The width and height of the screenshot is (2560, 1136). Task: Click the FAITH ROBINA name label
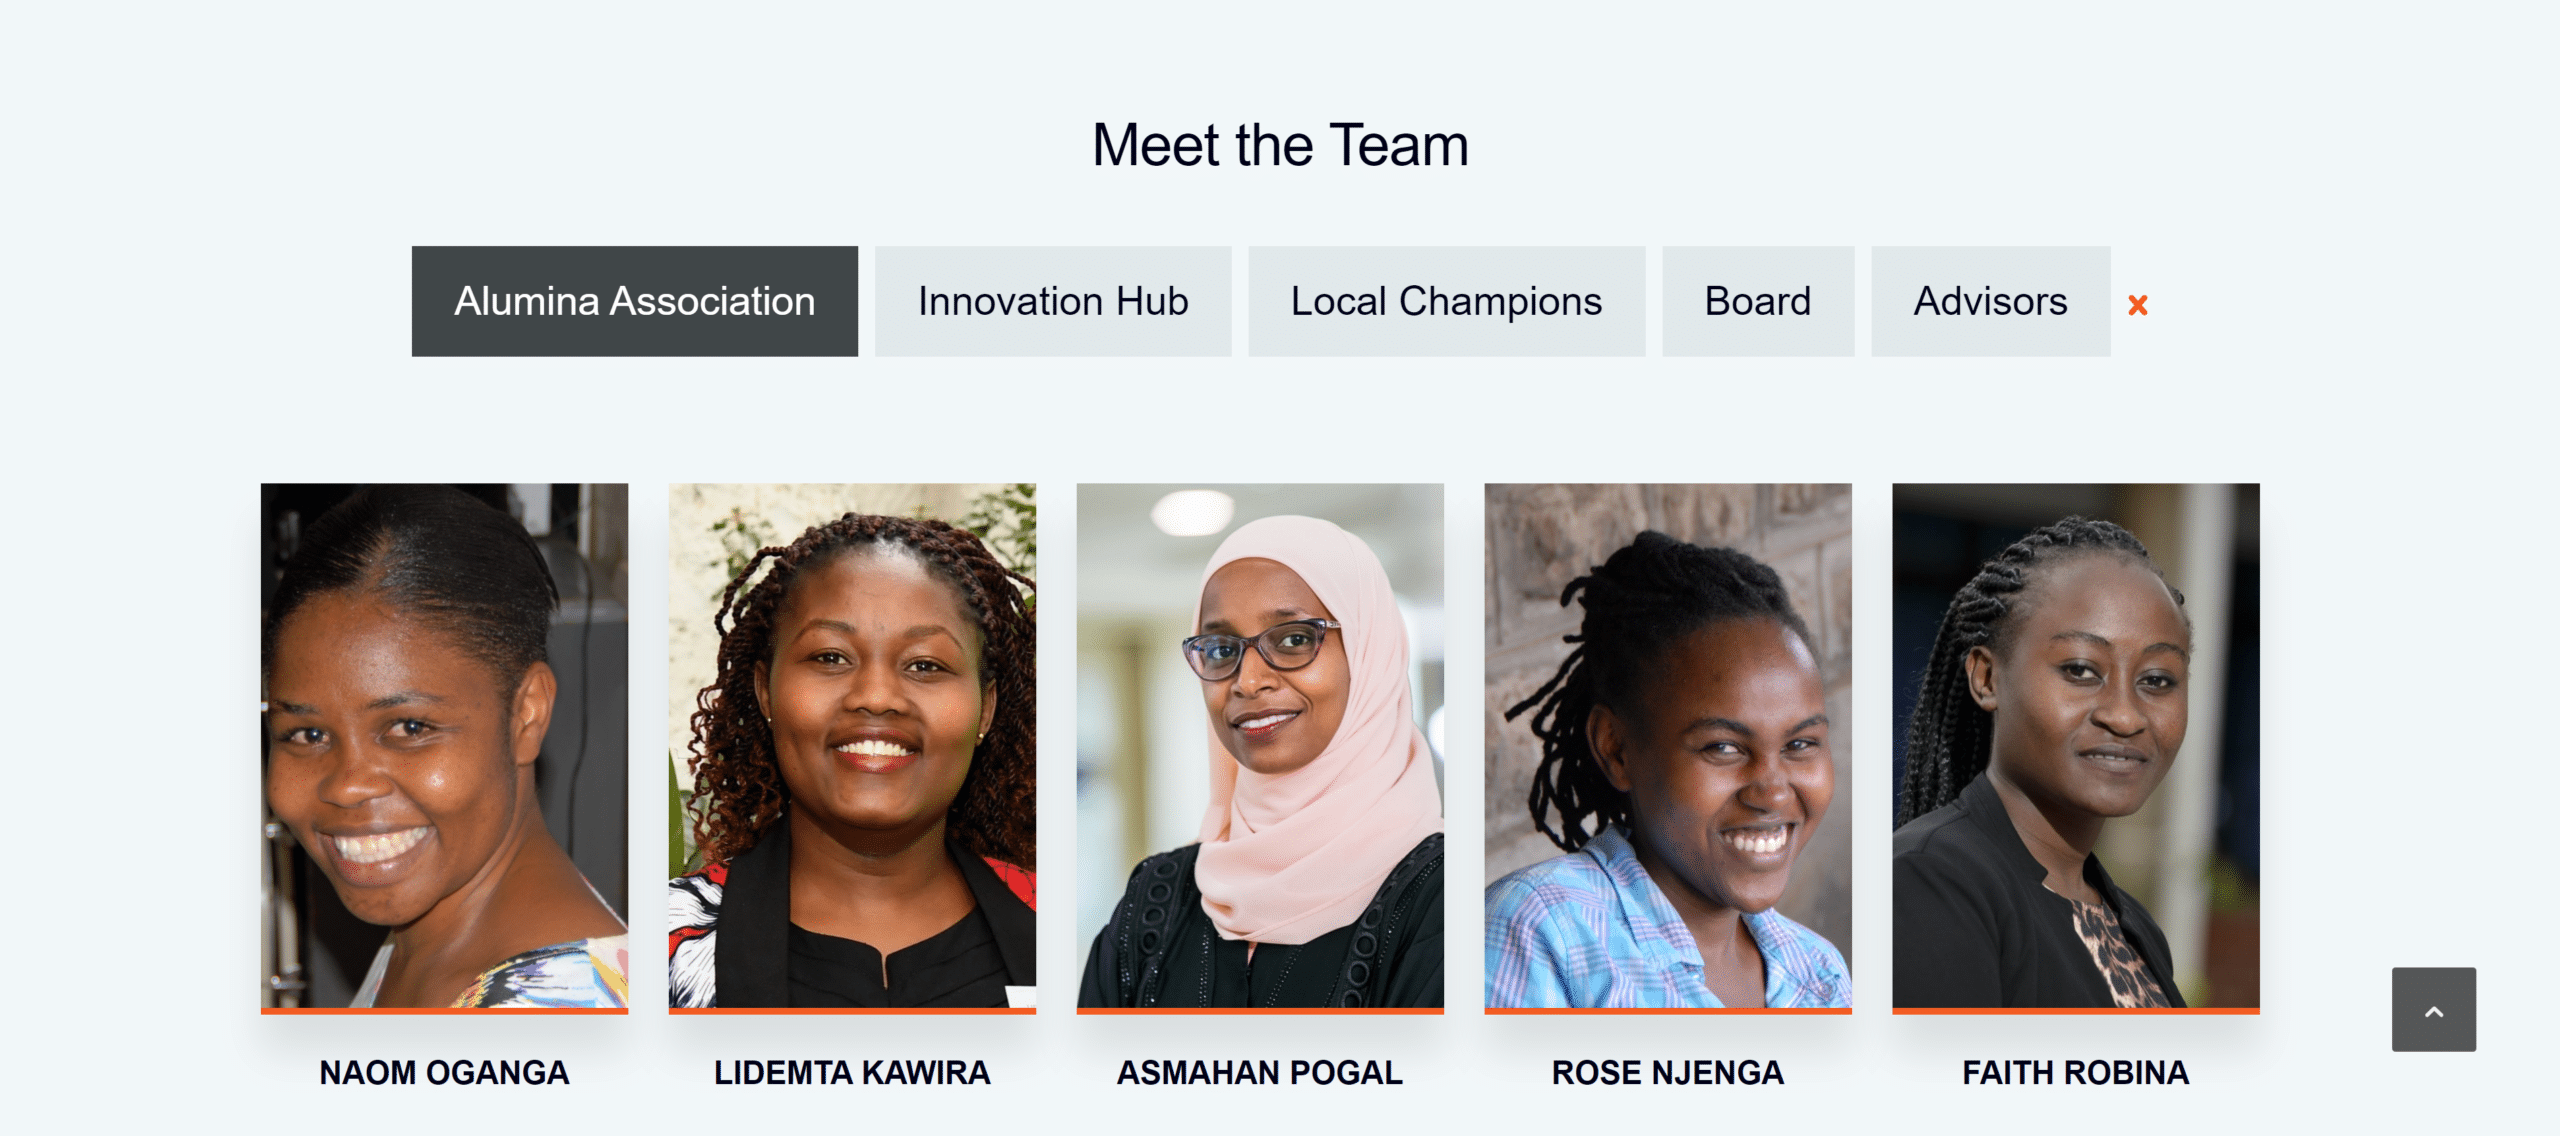click(2076, 1073)
